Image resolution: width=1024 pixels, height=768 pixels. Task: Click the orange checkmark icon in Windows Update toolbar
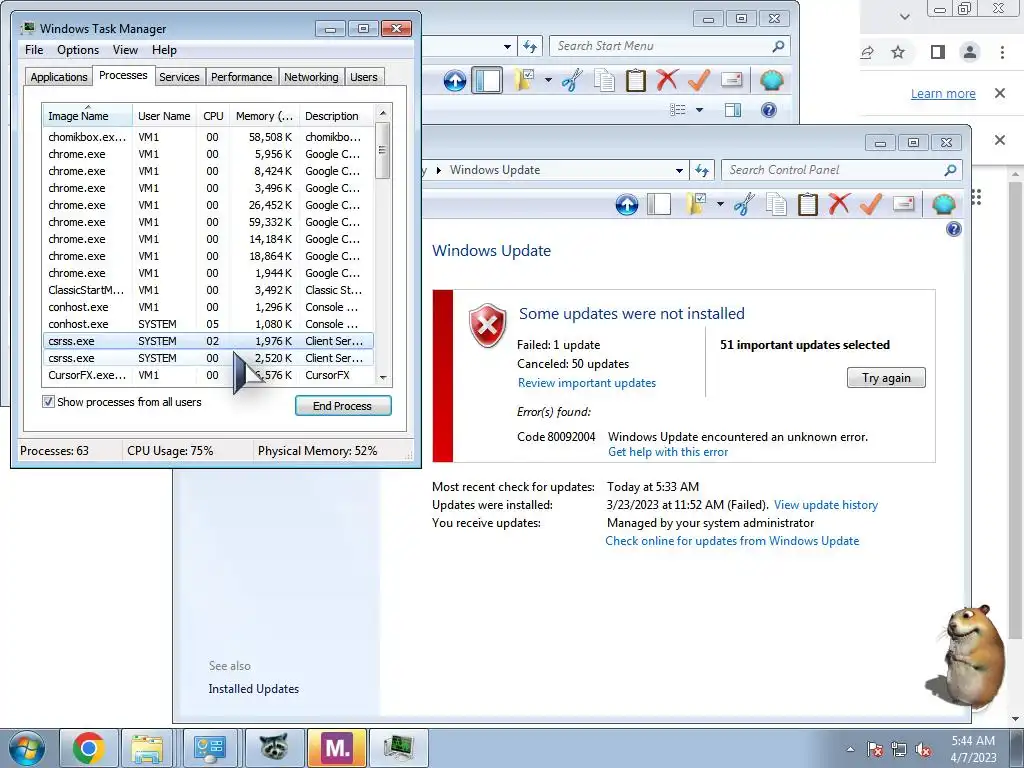coord(871,204)
